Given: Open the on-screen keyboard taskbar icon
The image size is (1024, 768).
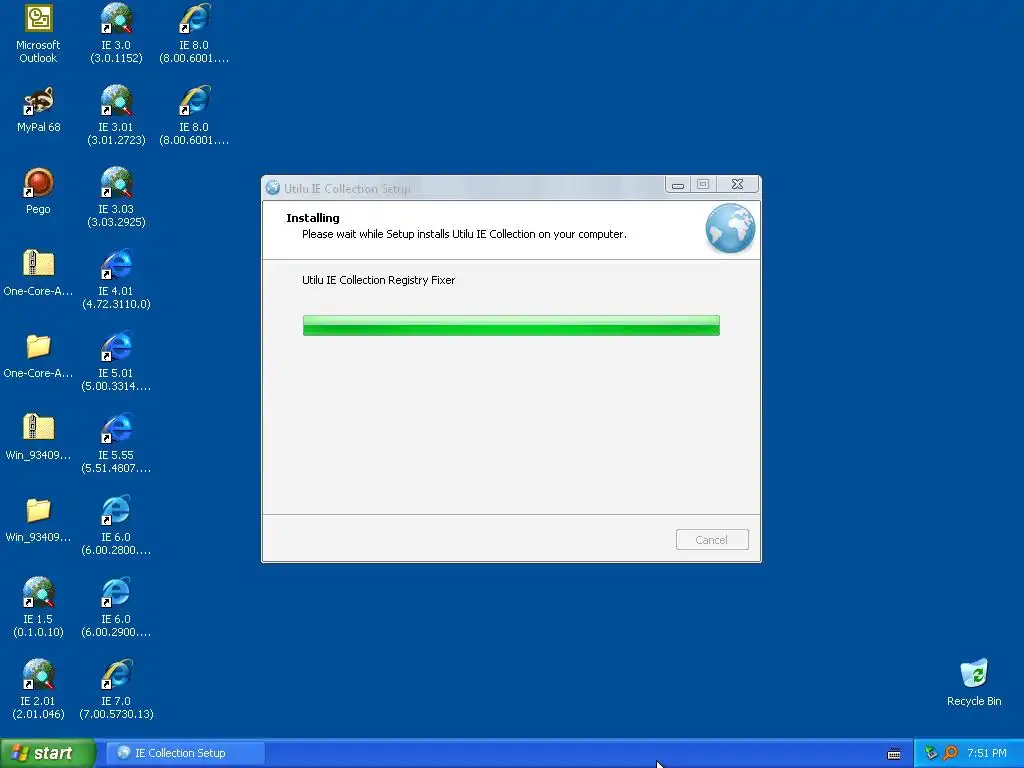Looking at the screenshot, I should pos(894,754).
